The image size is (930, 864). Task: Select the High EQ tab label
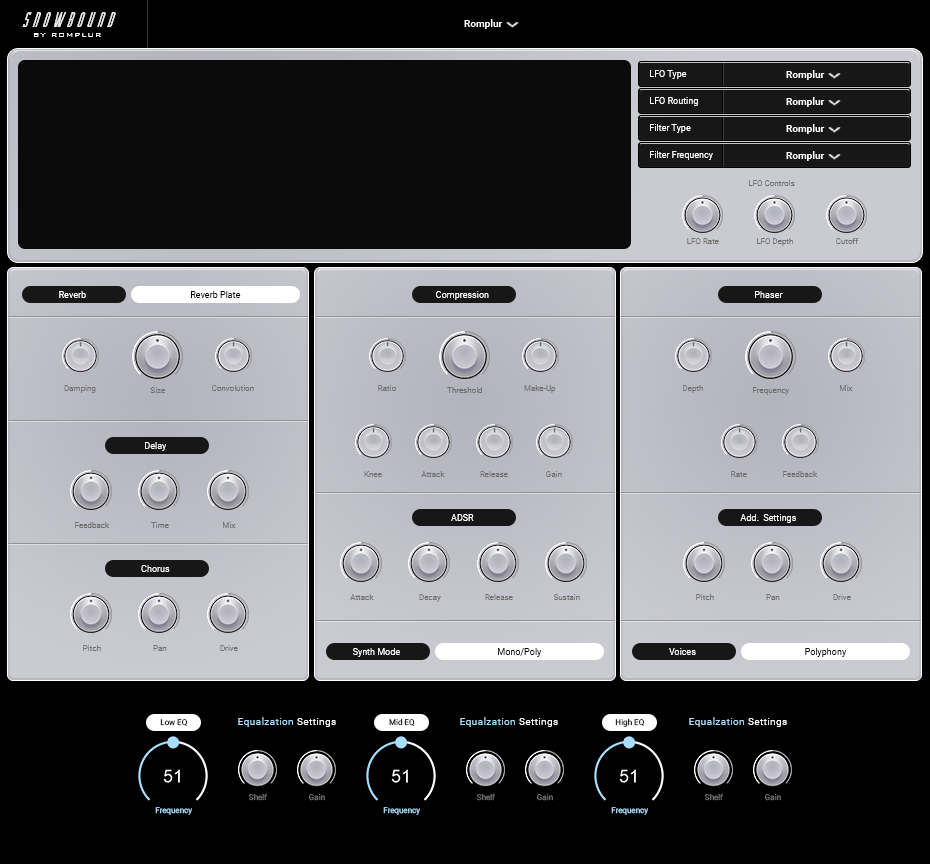[x=629, y=722]
